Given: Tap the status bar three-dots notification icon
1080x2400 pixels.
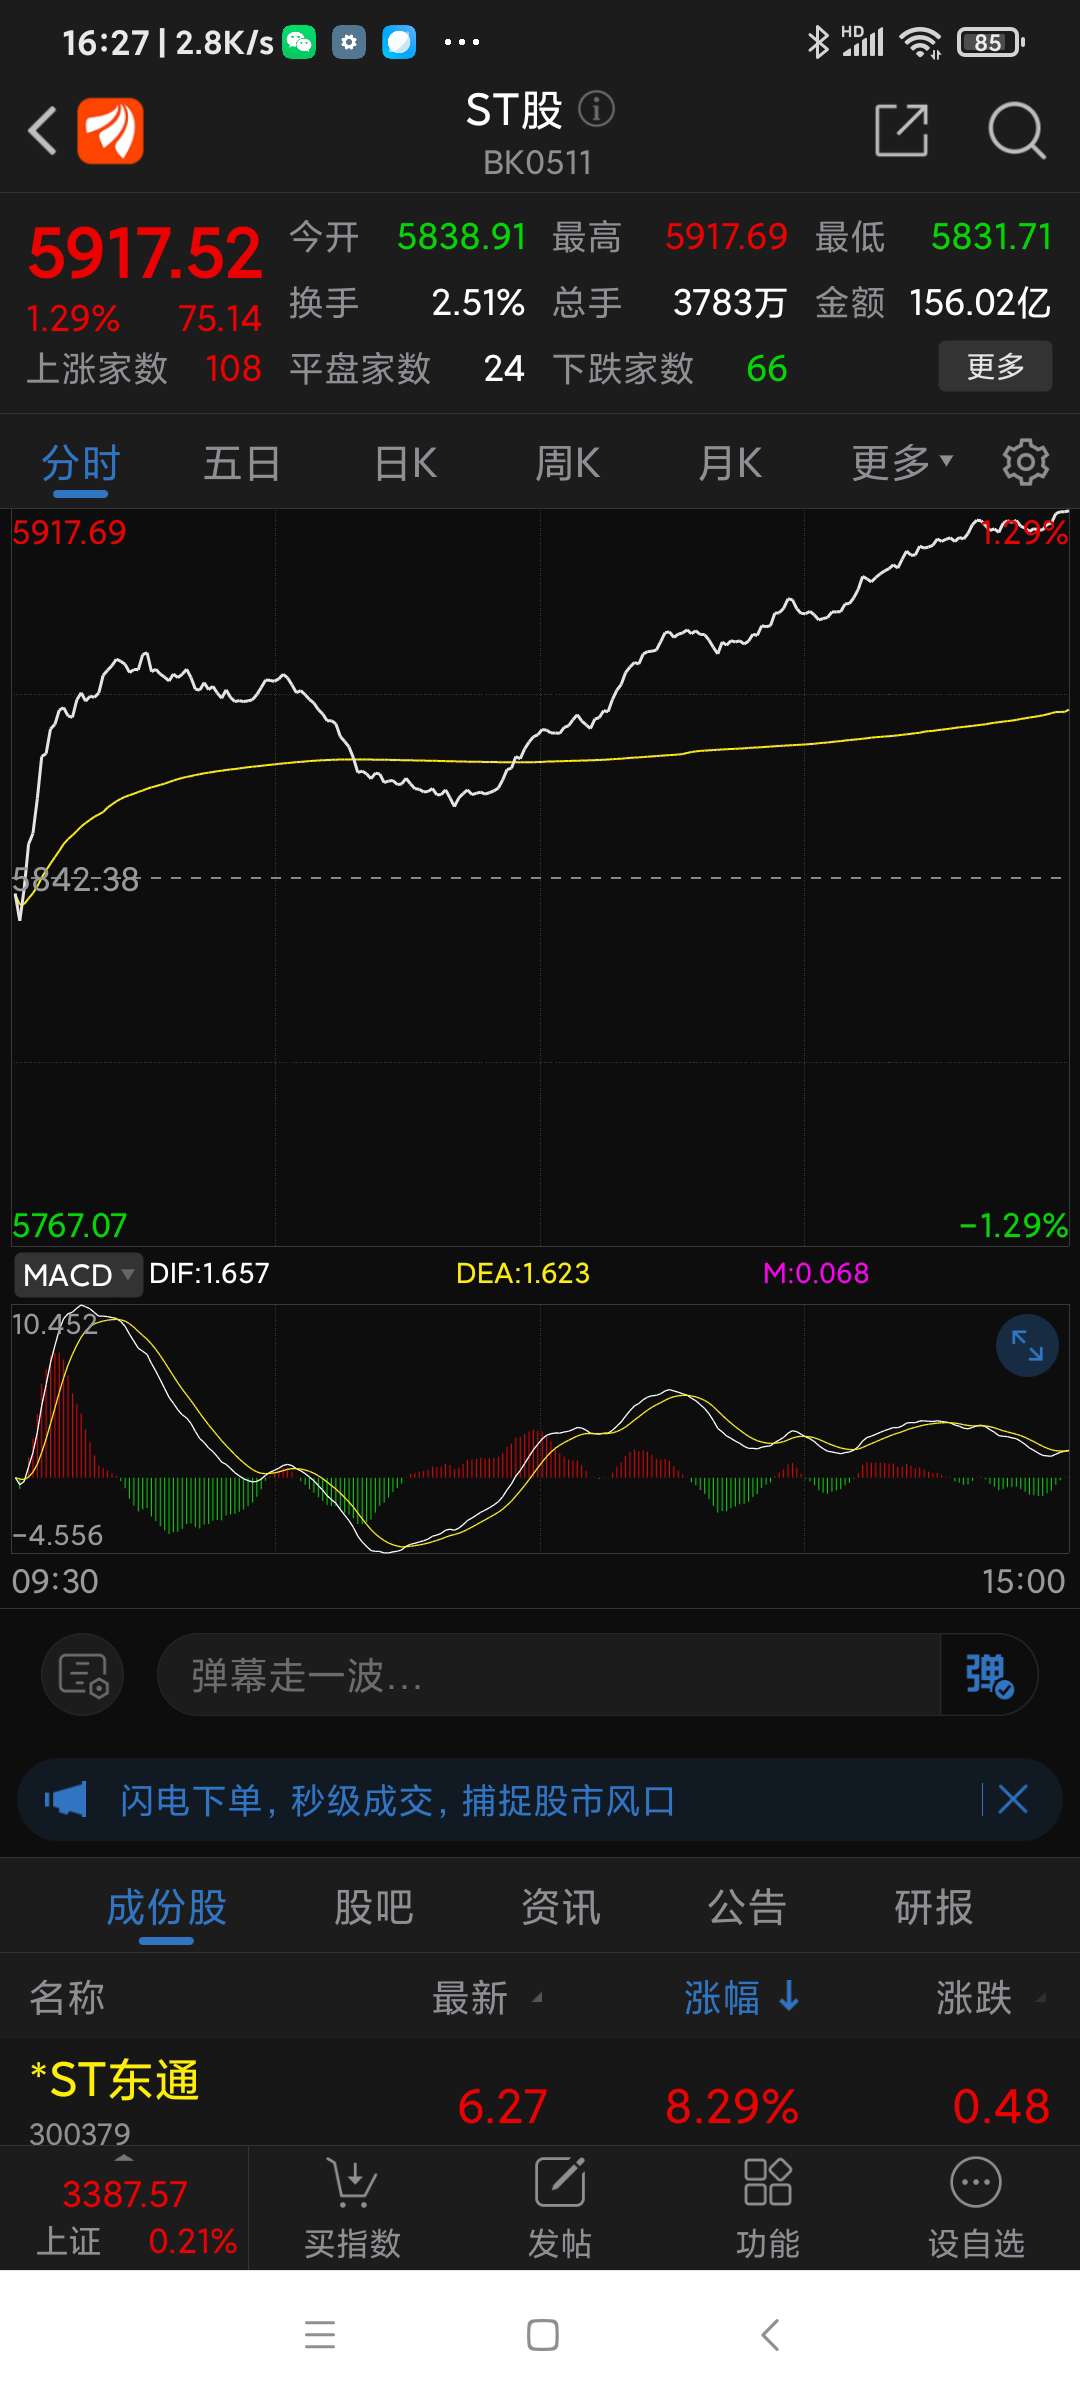Looking at the screenshot, I should [x=462, y=42].
